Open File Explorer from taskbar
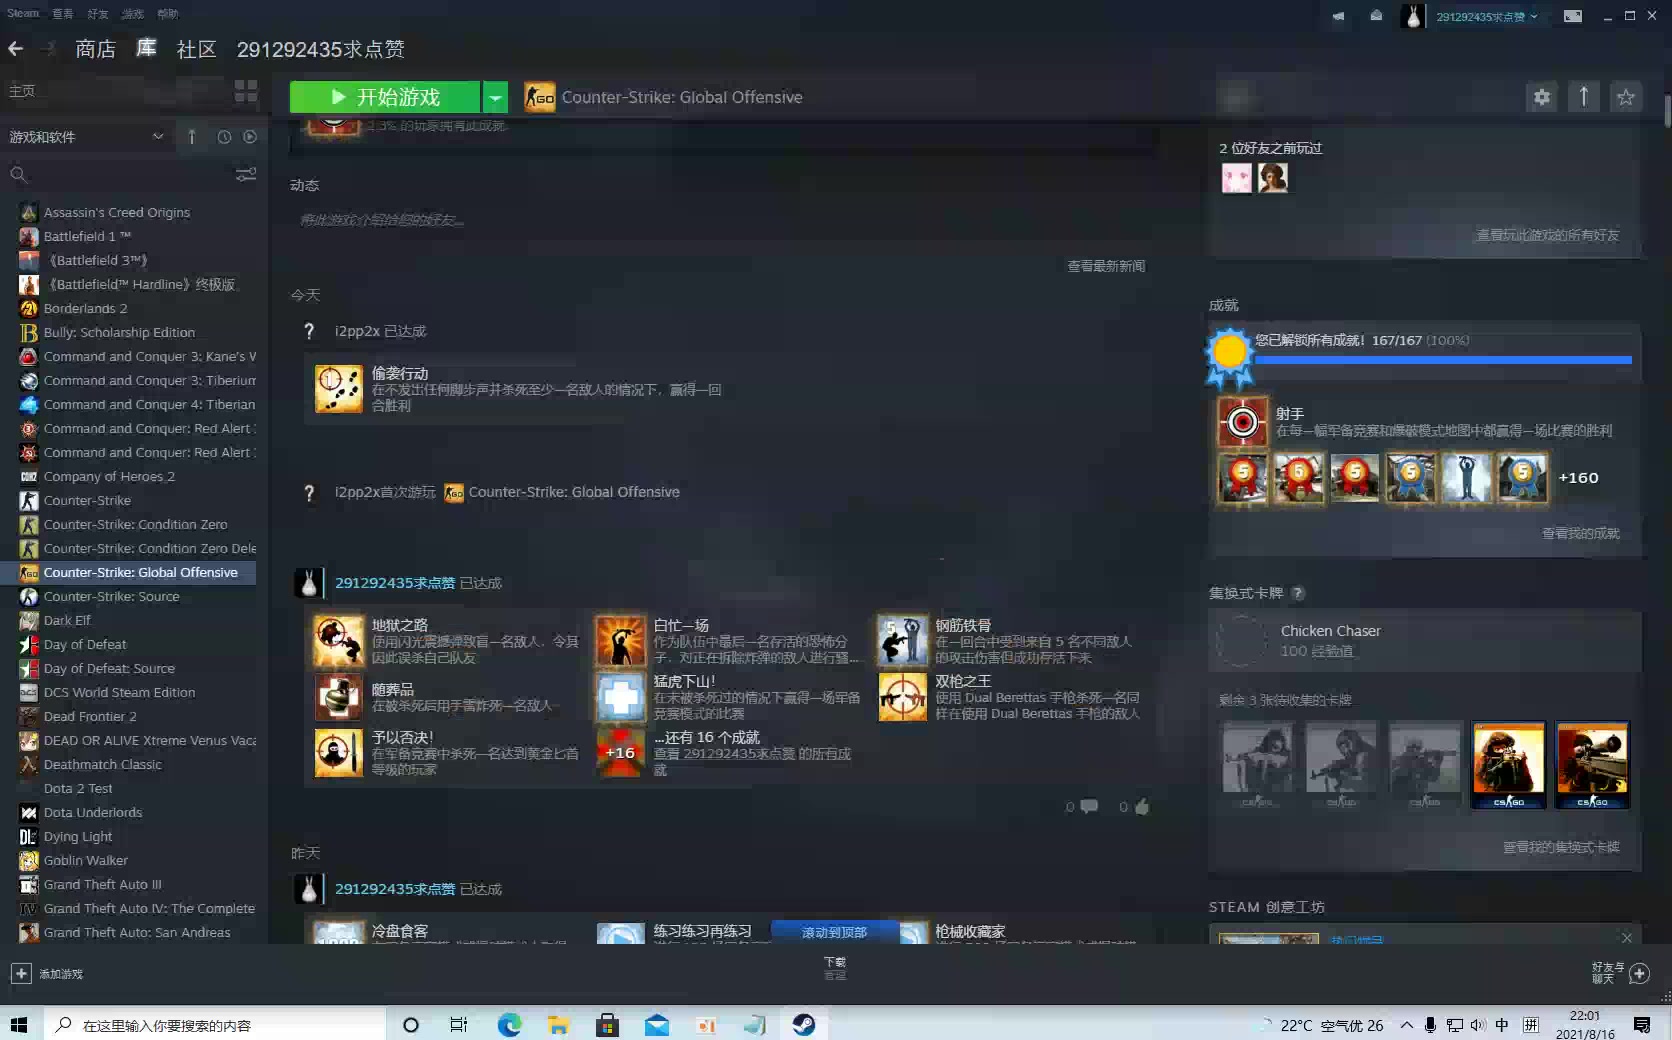This screenshot has height=1040, width=1672. click(x=558, y=1025)
